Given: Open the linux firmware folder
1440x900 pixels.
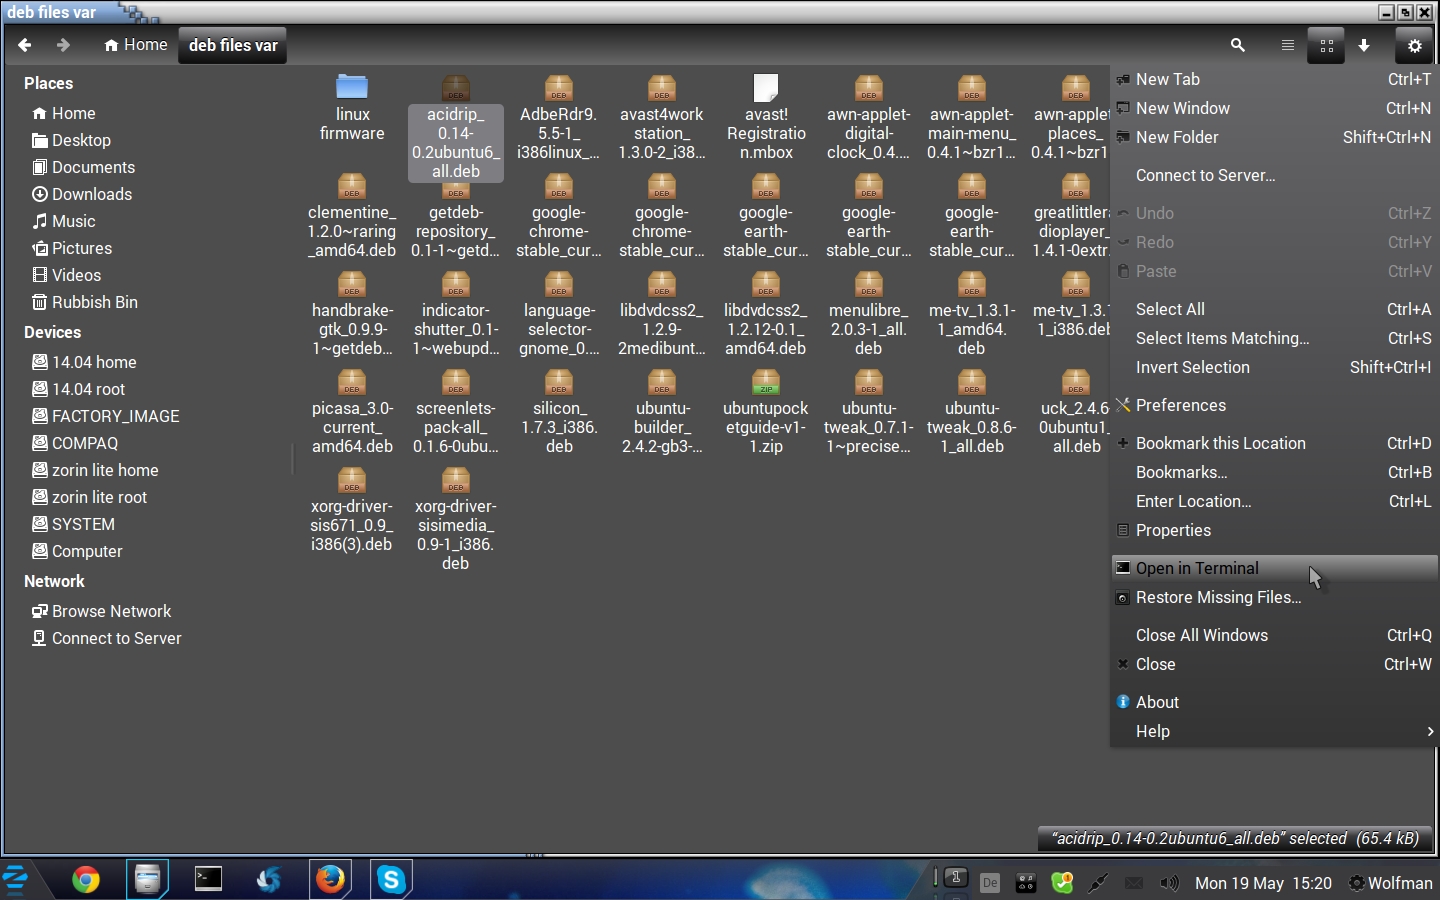Looking at the screenshot, I should [x=352, y=108].
